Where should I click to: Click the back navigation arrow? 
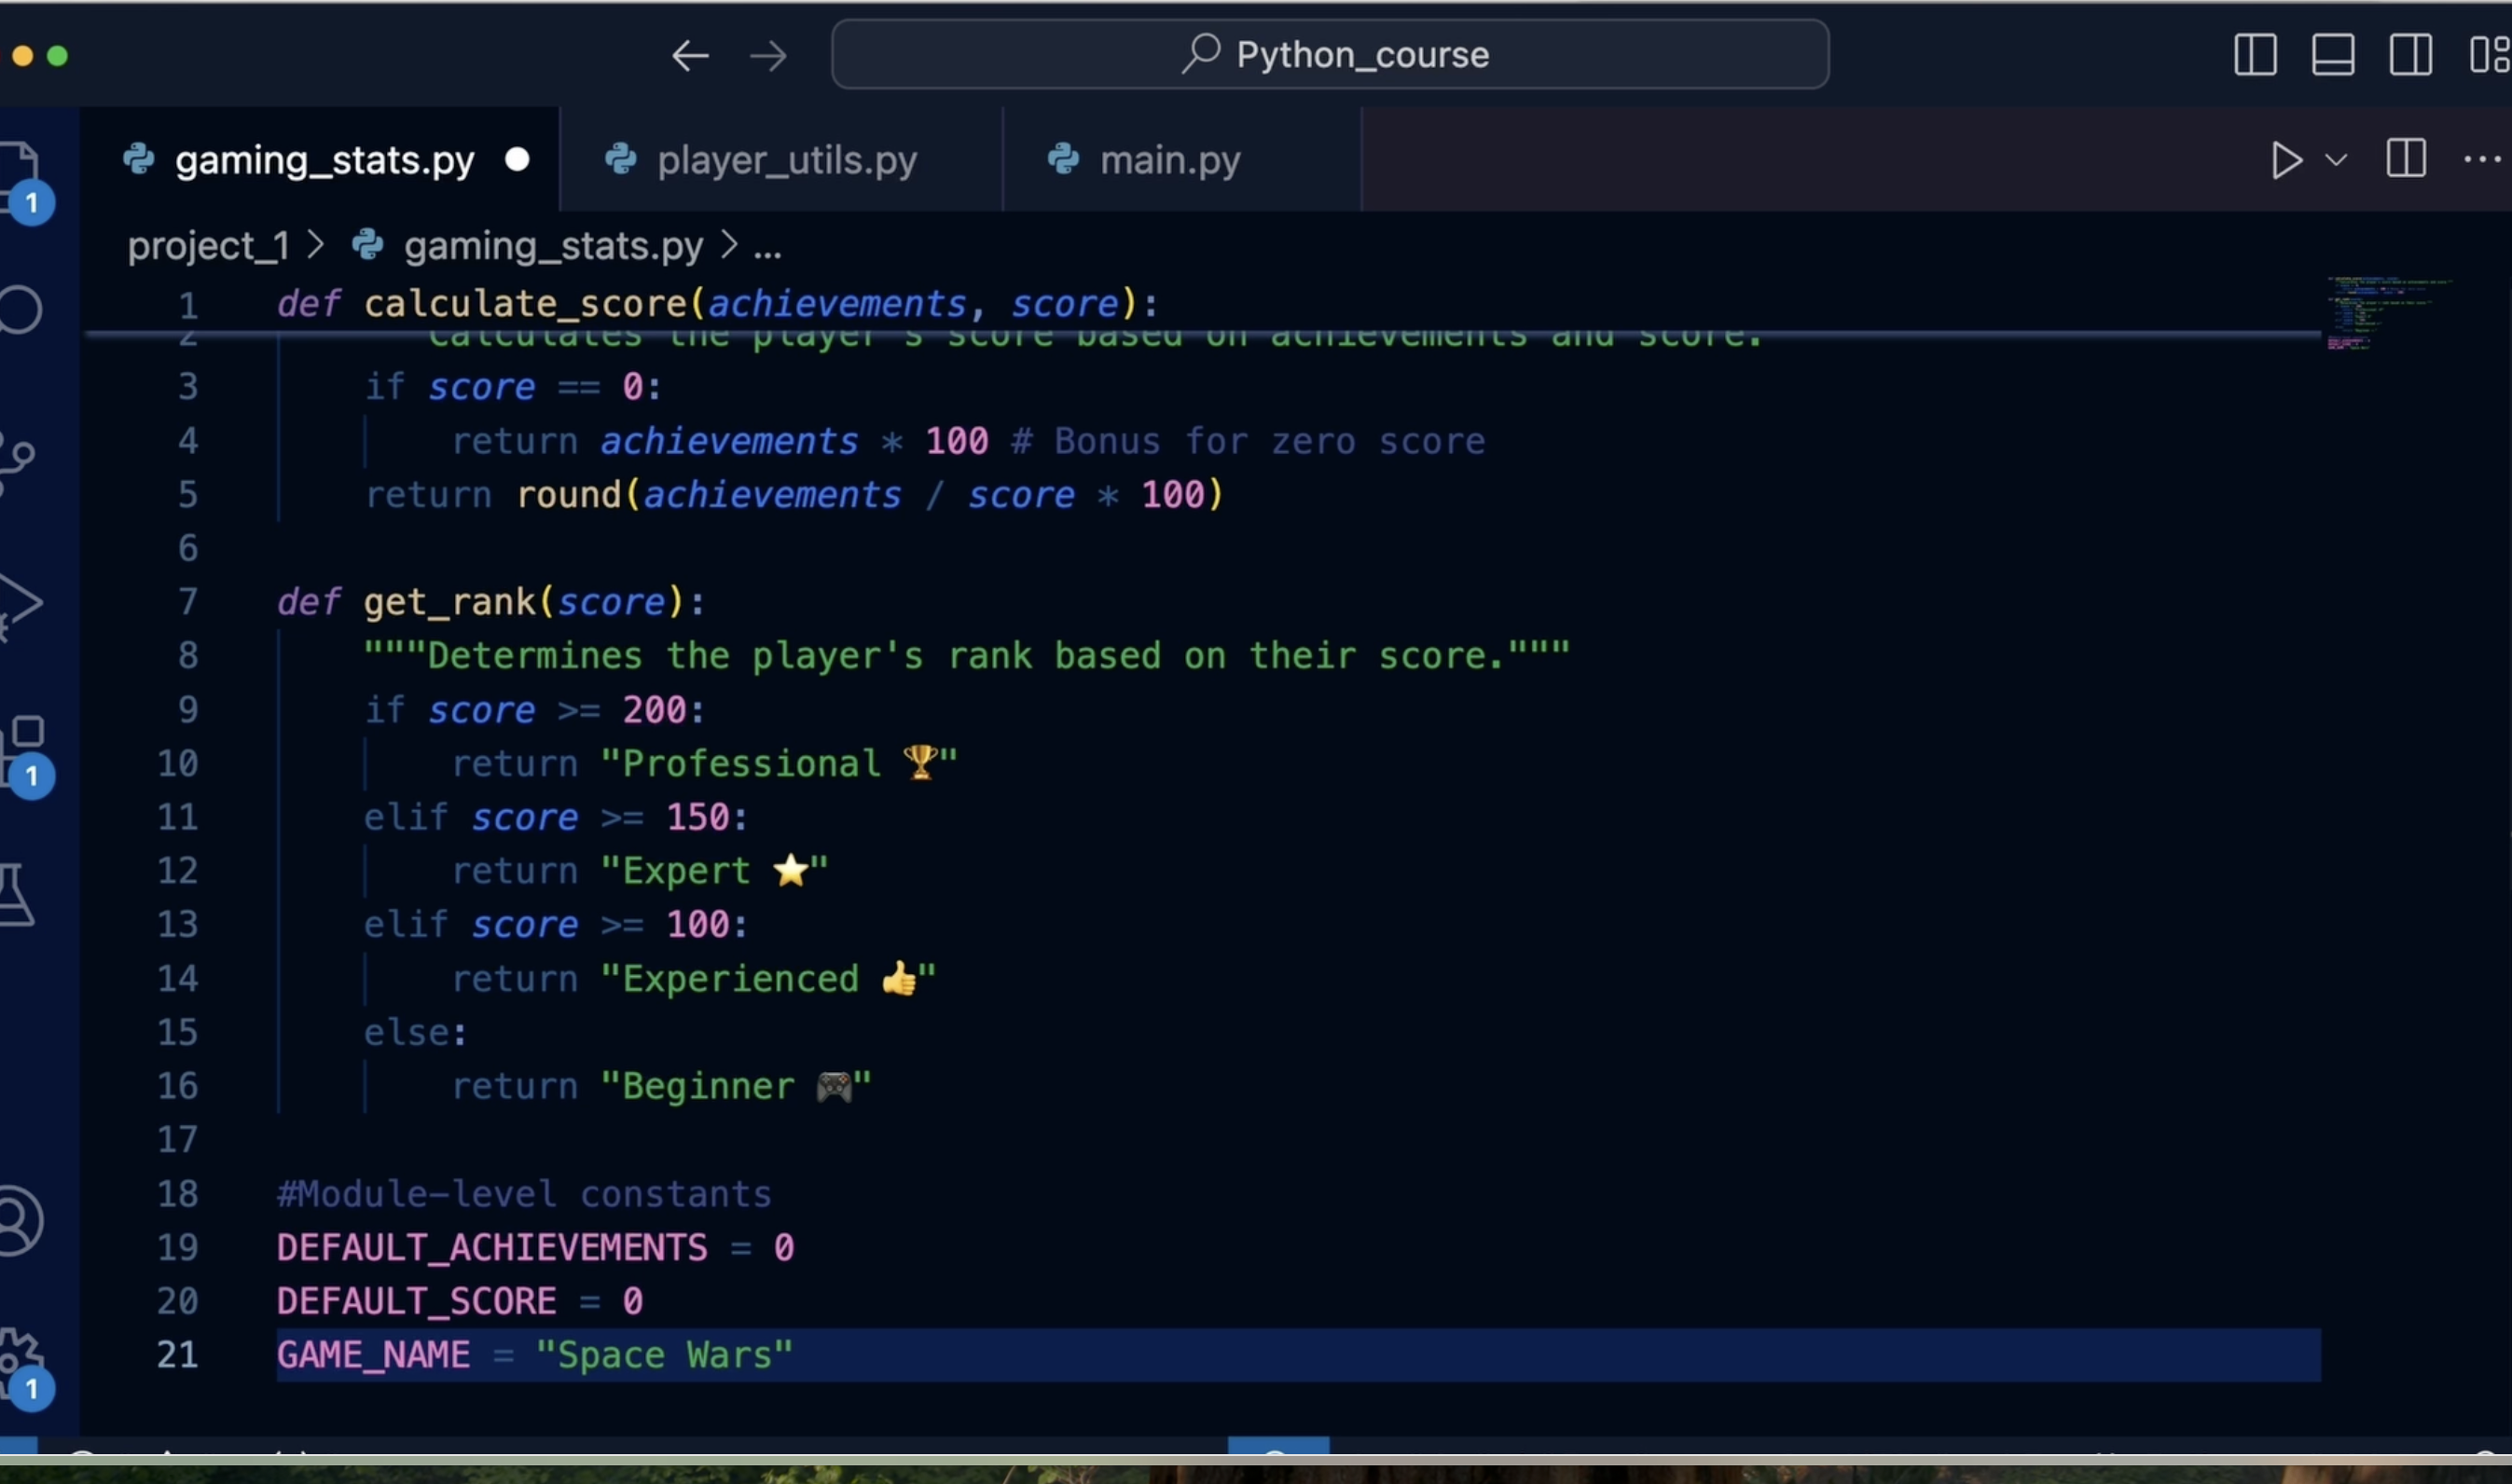[689, 55]
